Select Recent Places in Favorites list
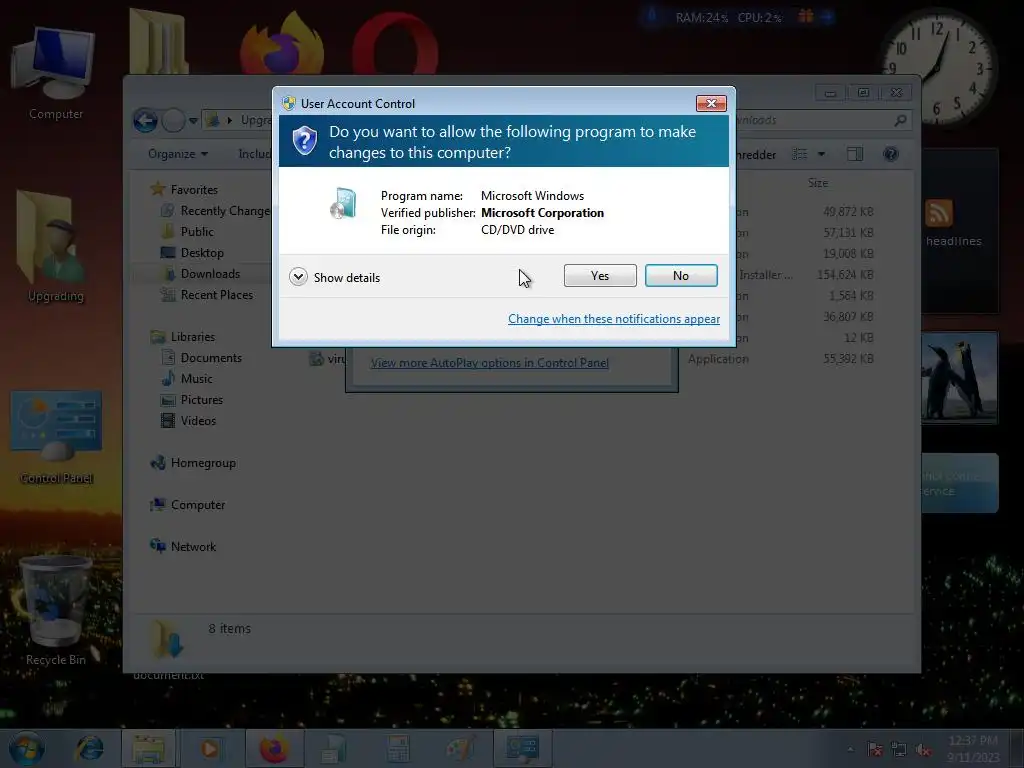The image size is (1024, 768). click(x=216, y=295)
